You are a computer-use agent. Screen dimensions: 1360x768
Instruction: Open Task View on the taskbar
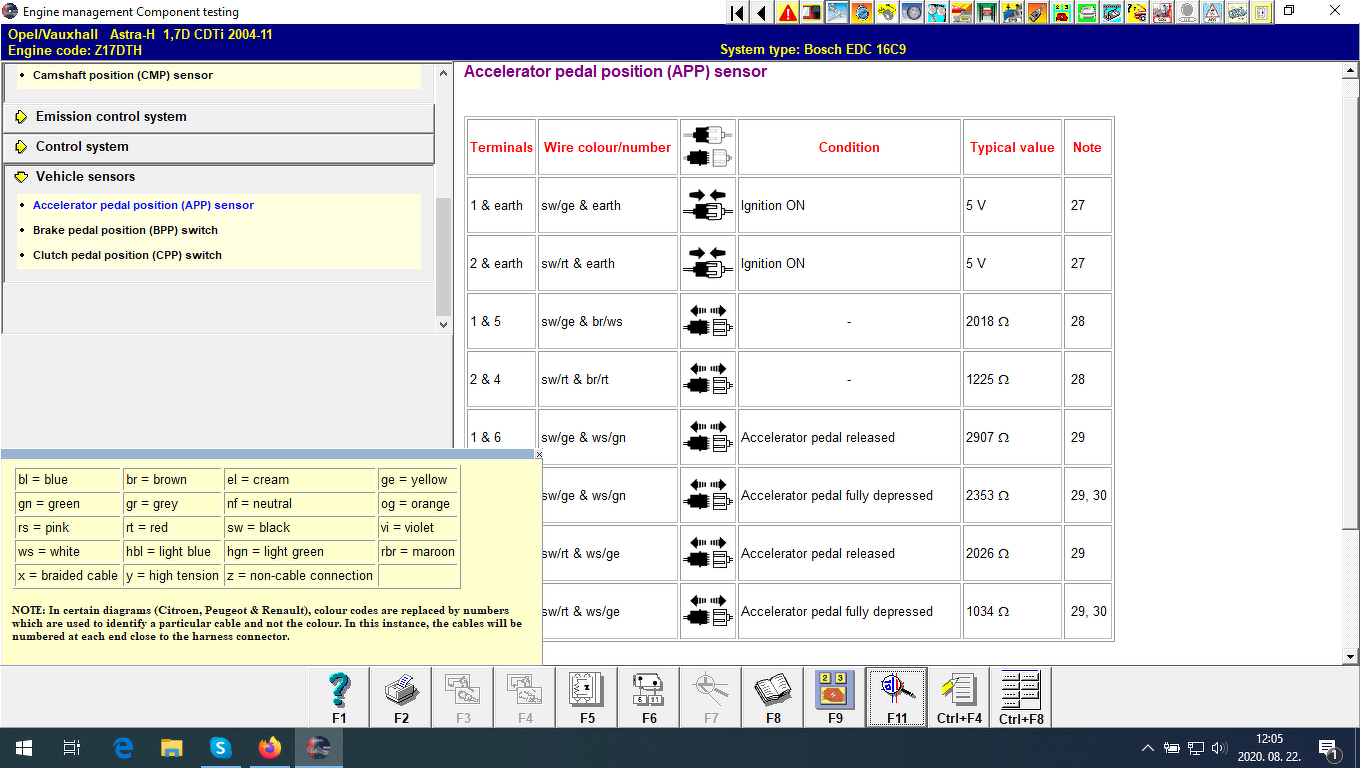[72, 748]
